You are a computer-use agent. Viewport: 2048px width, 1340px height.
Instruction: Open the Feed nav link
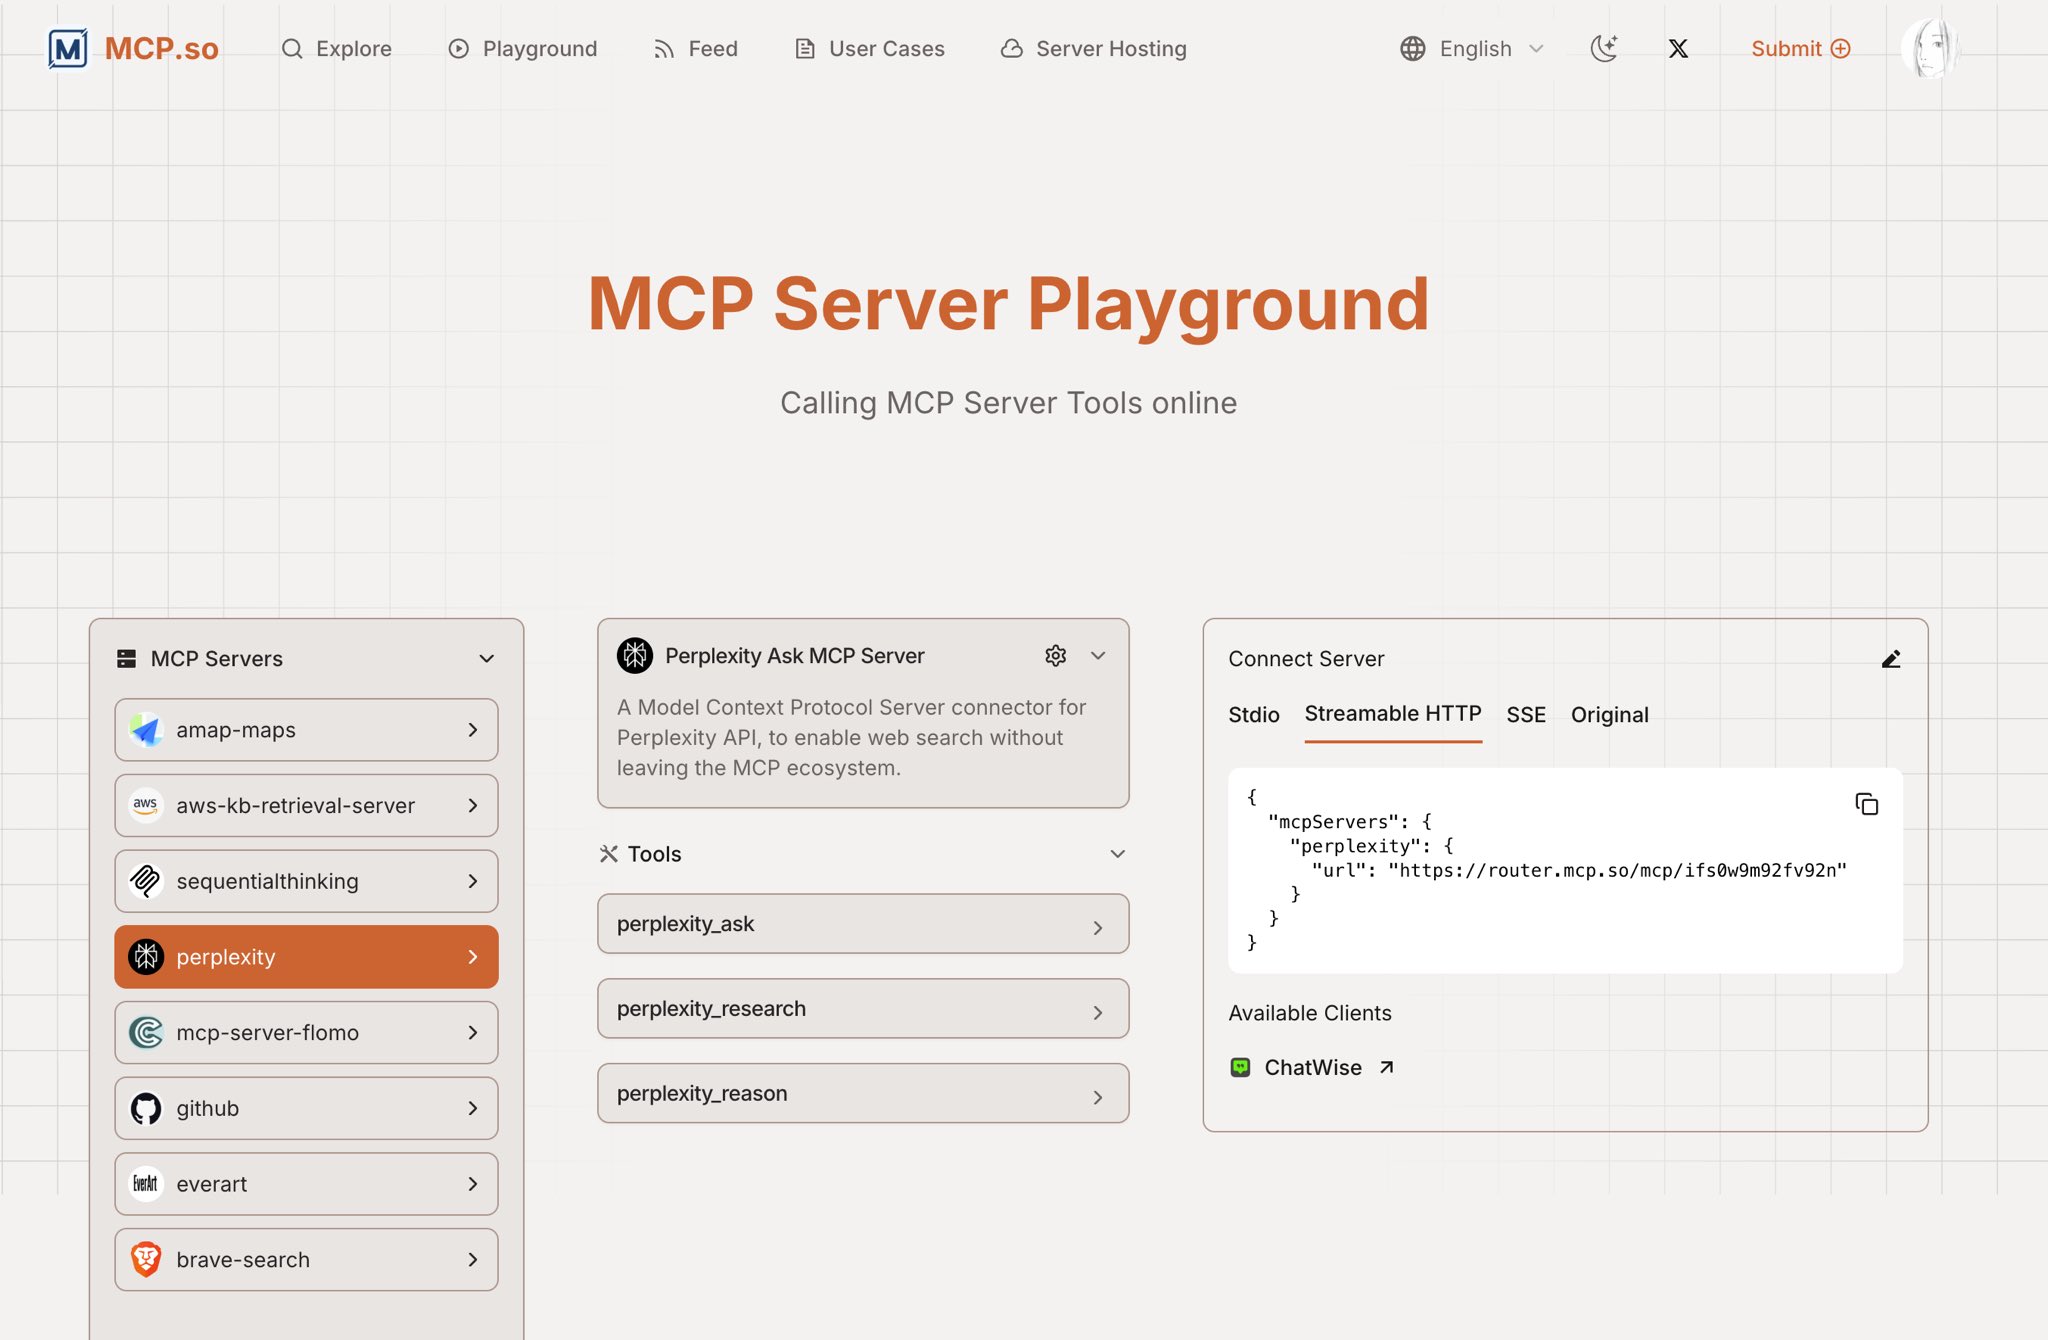tap(695, 48)
